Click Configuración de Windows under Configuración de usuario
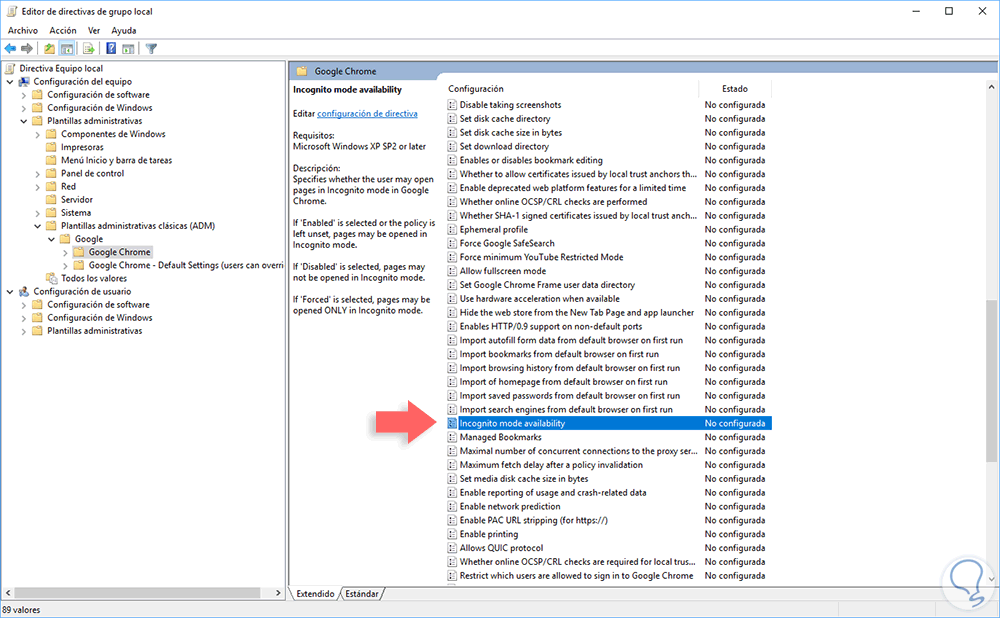This screenshot has height=618, width=1000. (x=99, y=318)
